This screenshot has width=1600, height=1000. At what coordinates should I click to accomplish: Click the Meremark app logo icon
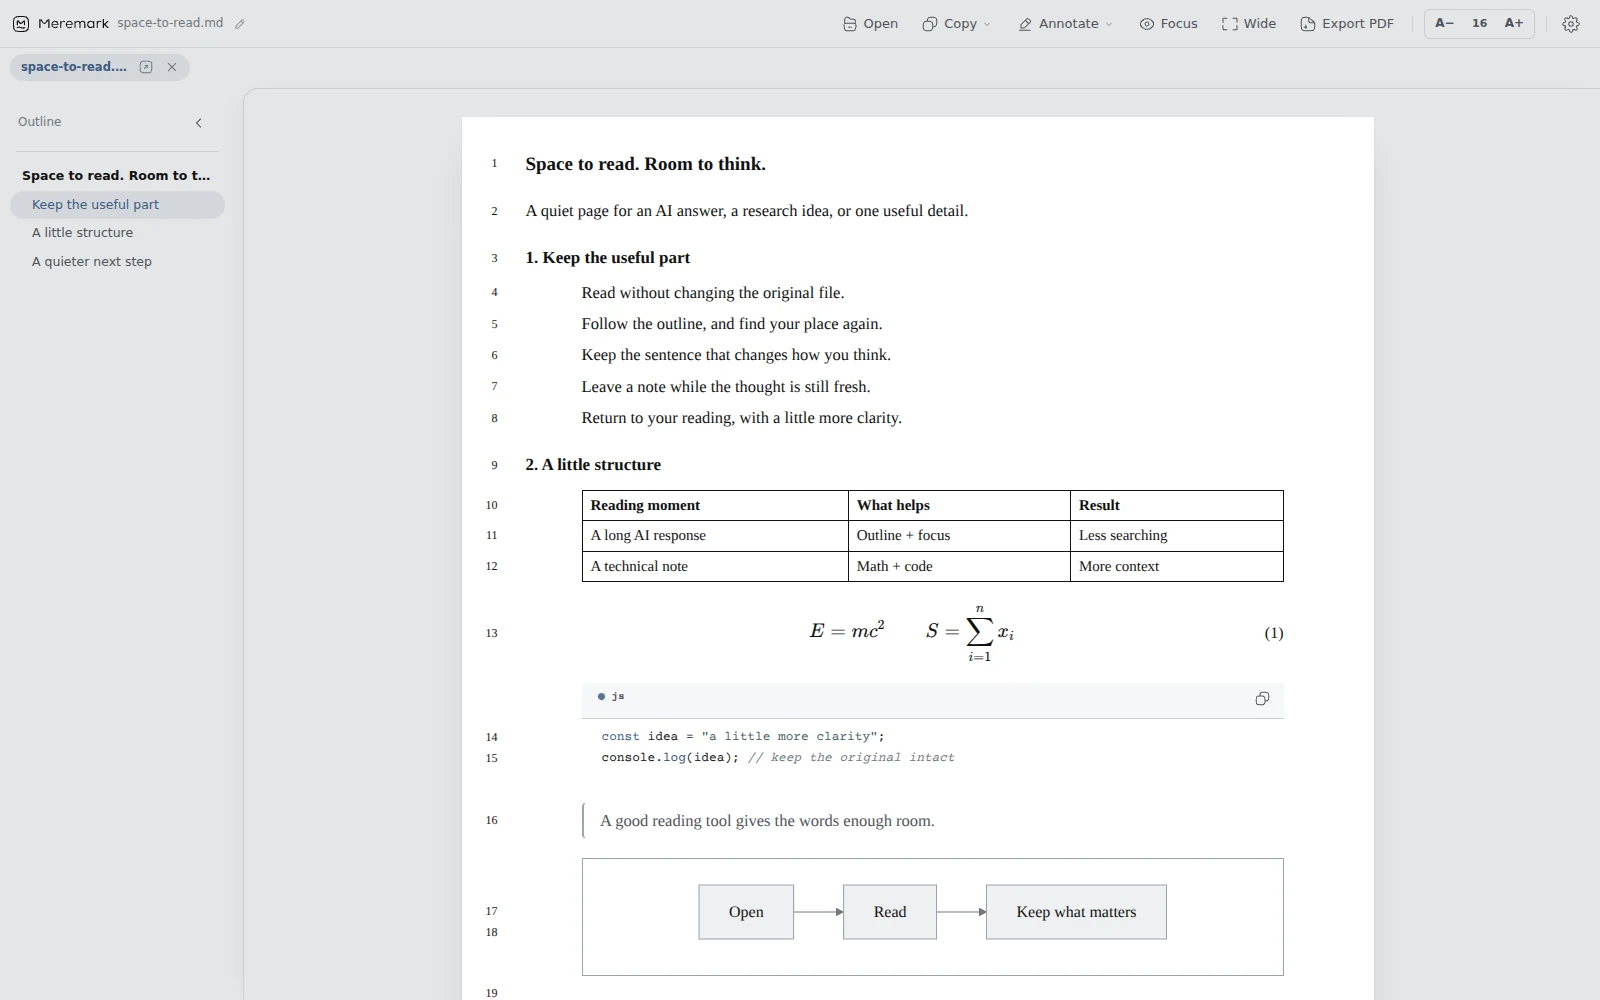21,23
